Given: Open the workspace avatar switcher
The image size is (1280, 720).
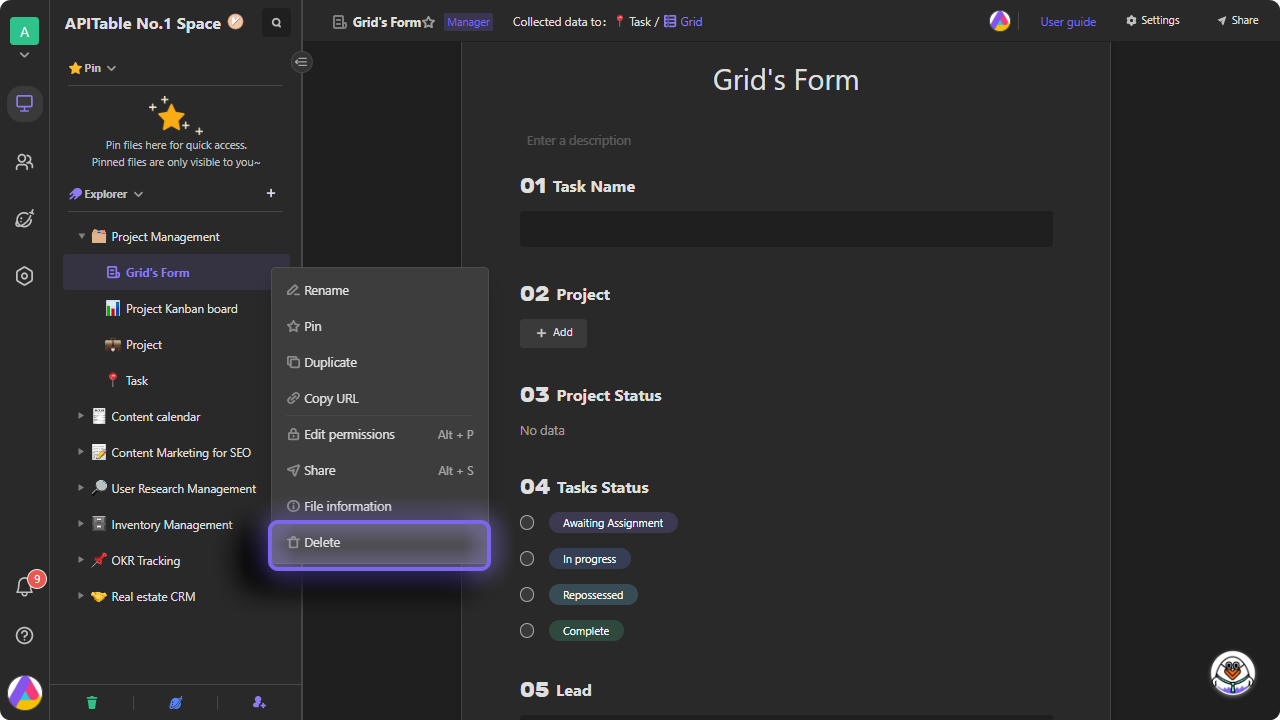Looking at the screenshot, I should [24, 32].
